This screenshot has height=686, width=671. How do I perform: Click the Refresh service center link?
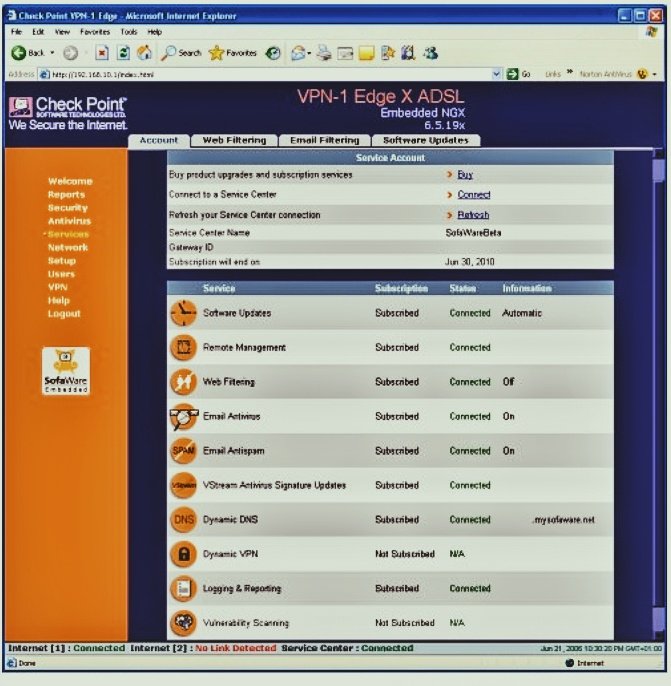pyautogui.click(x=473, y=215)
